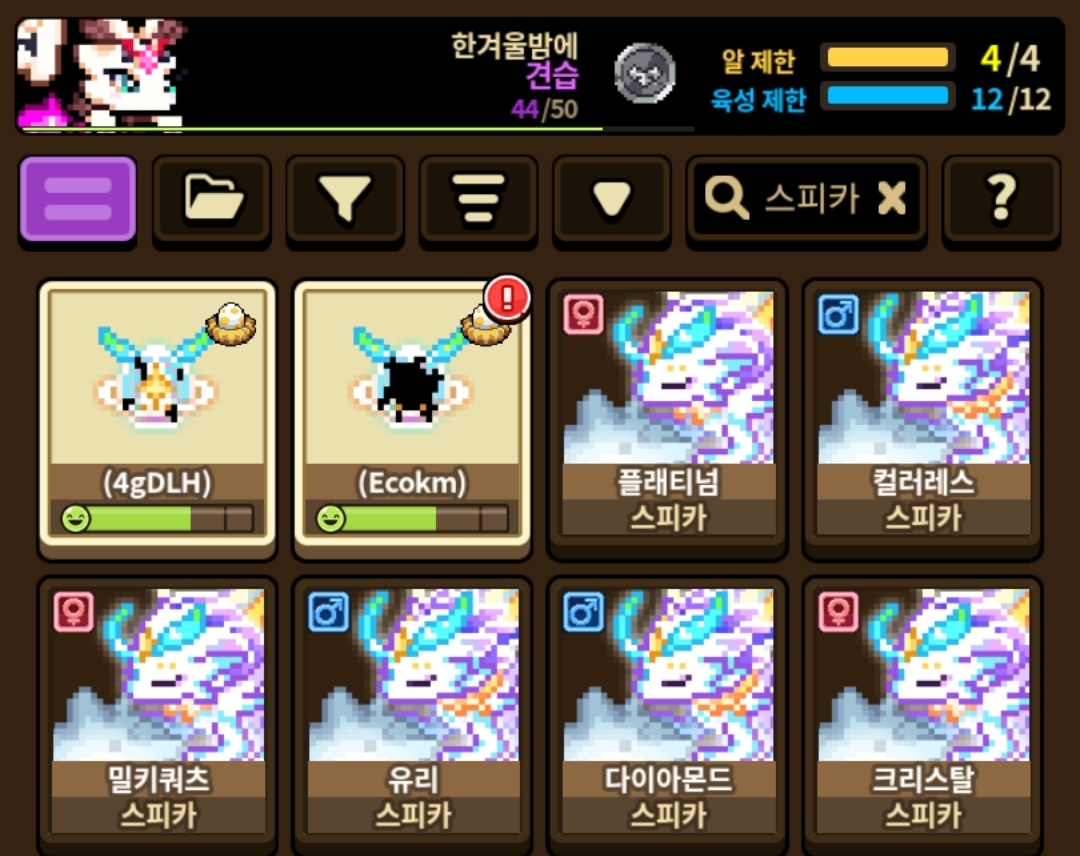Open the folder icon button
Image resolution: width=1080 pixels, height=856 pixels.
[211, 200]
